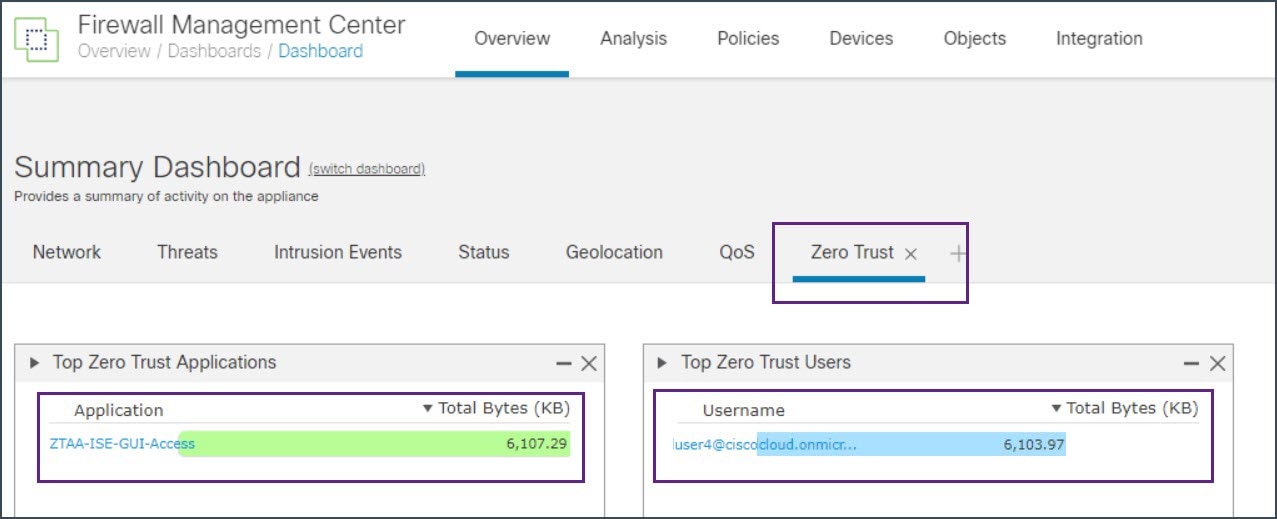Click the Firewall Management Center logo icon
The height and width of the screenshot is (519, 1277).
[39, 39]
